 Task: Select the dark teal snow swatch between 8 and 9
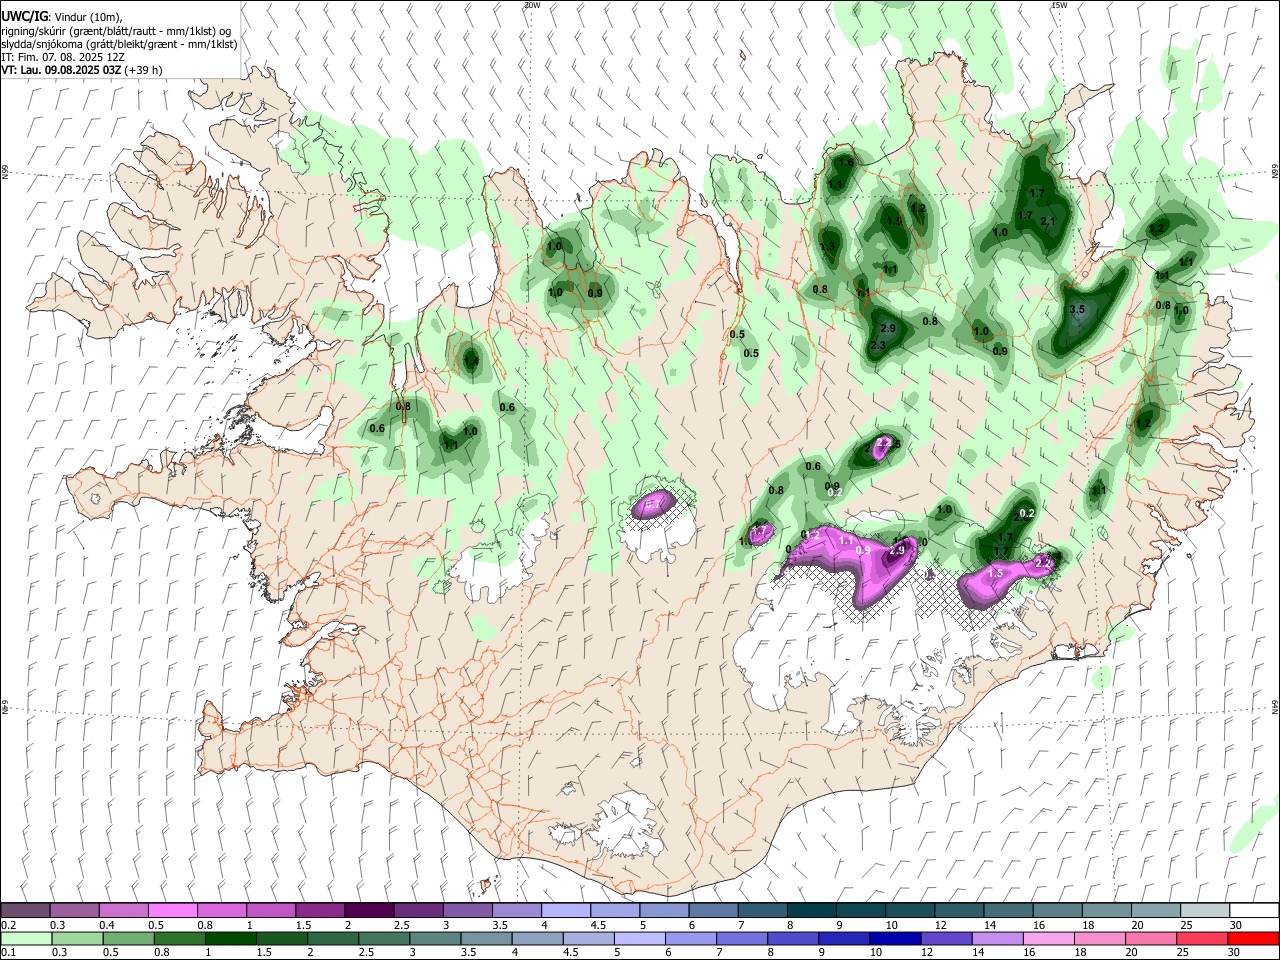coord(811,911)
